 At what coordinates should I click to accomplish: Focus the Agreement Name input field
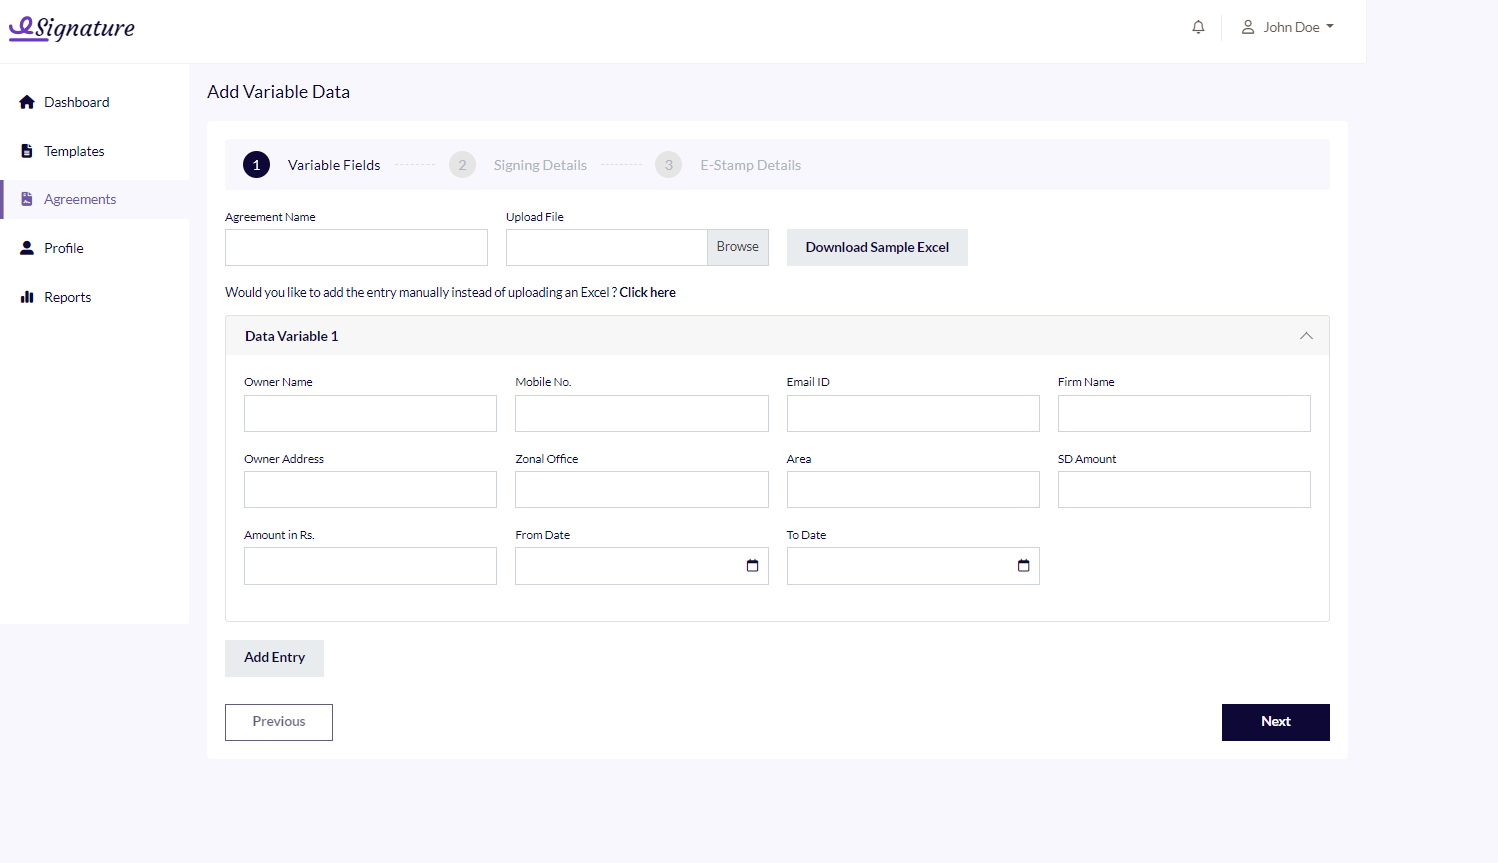356,248
